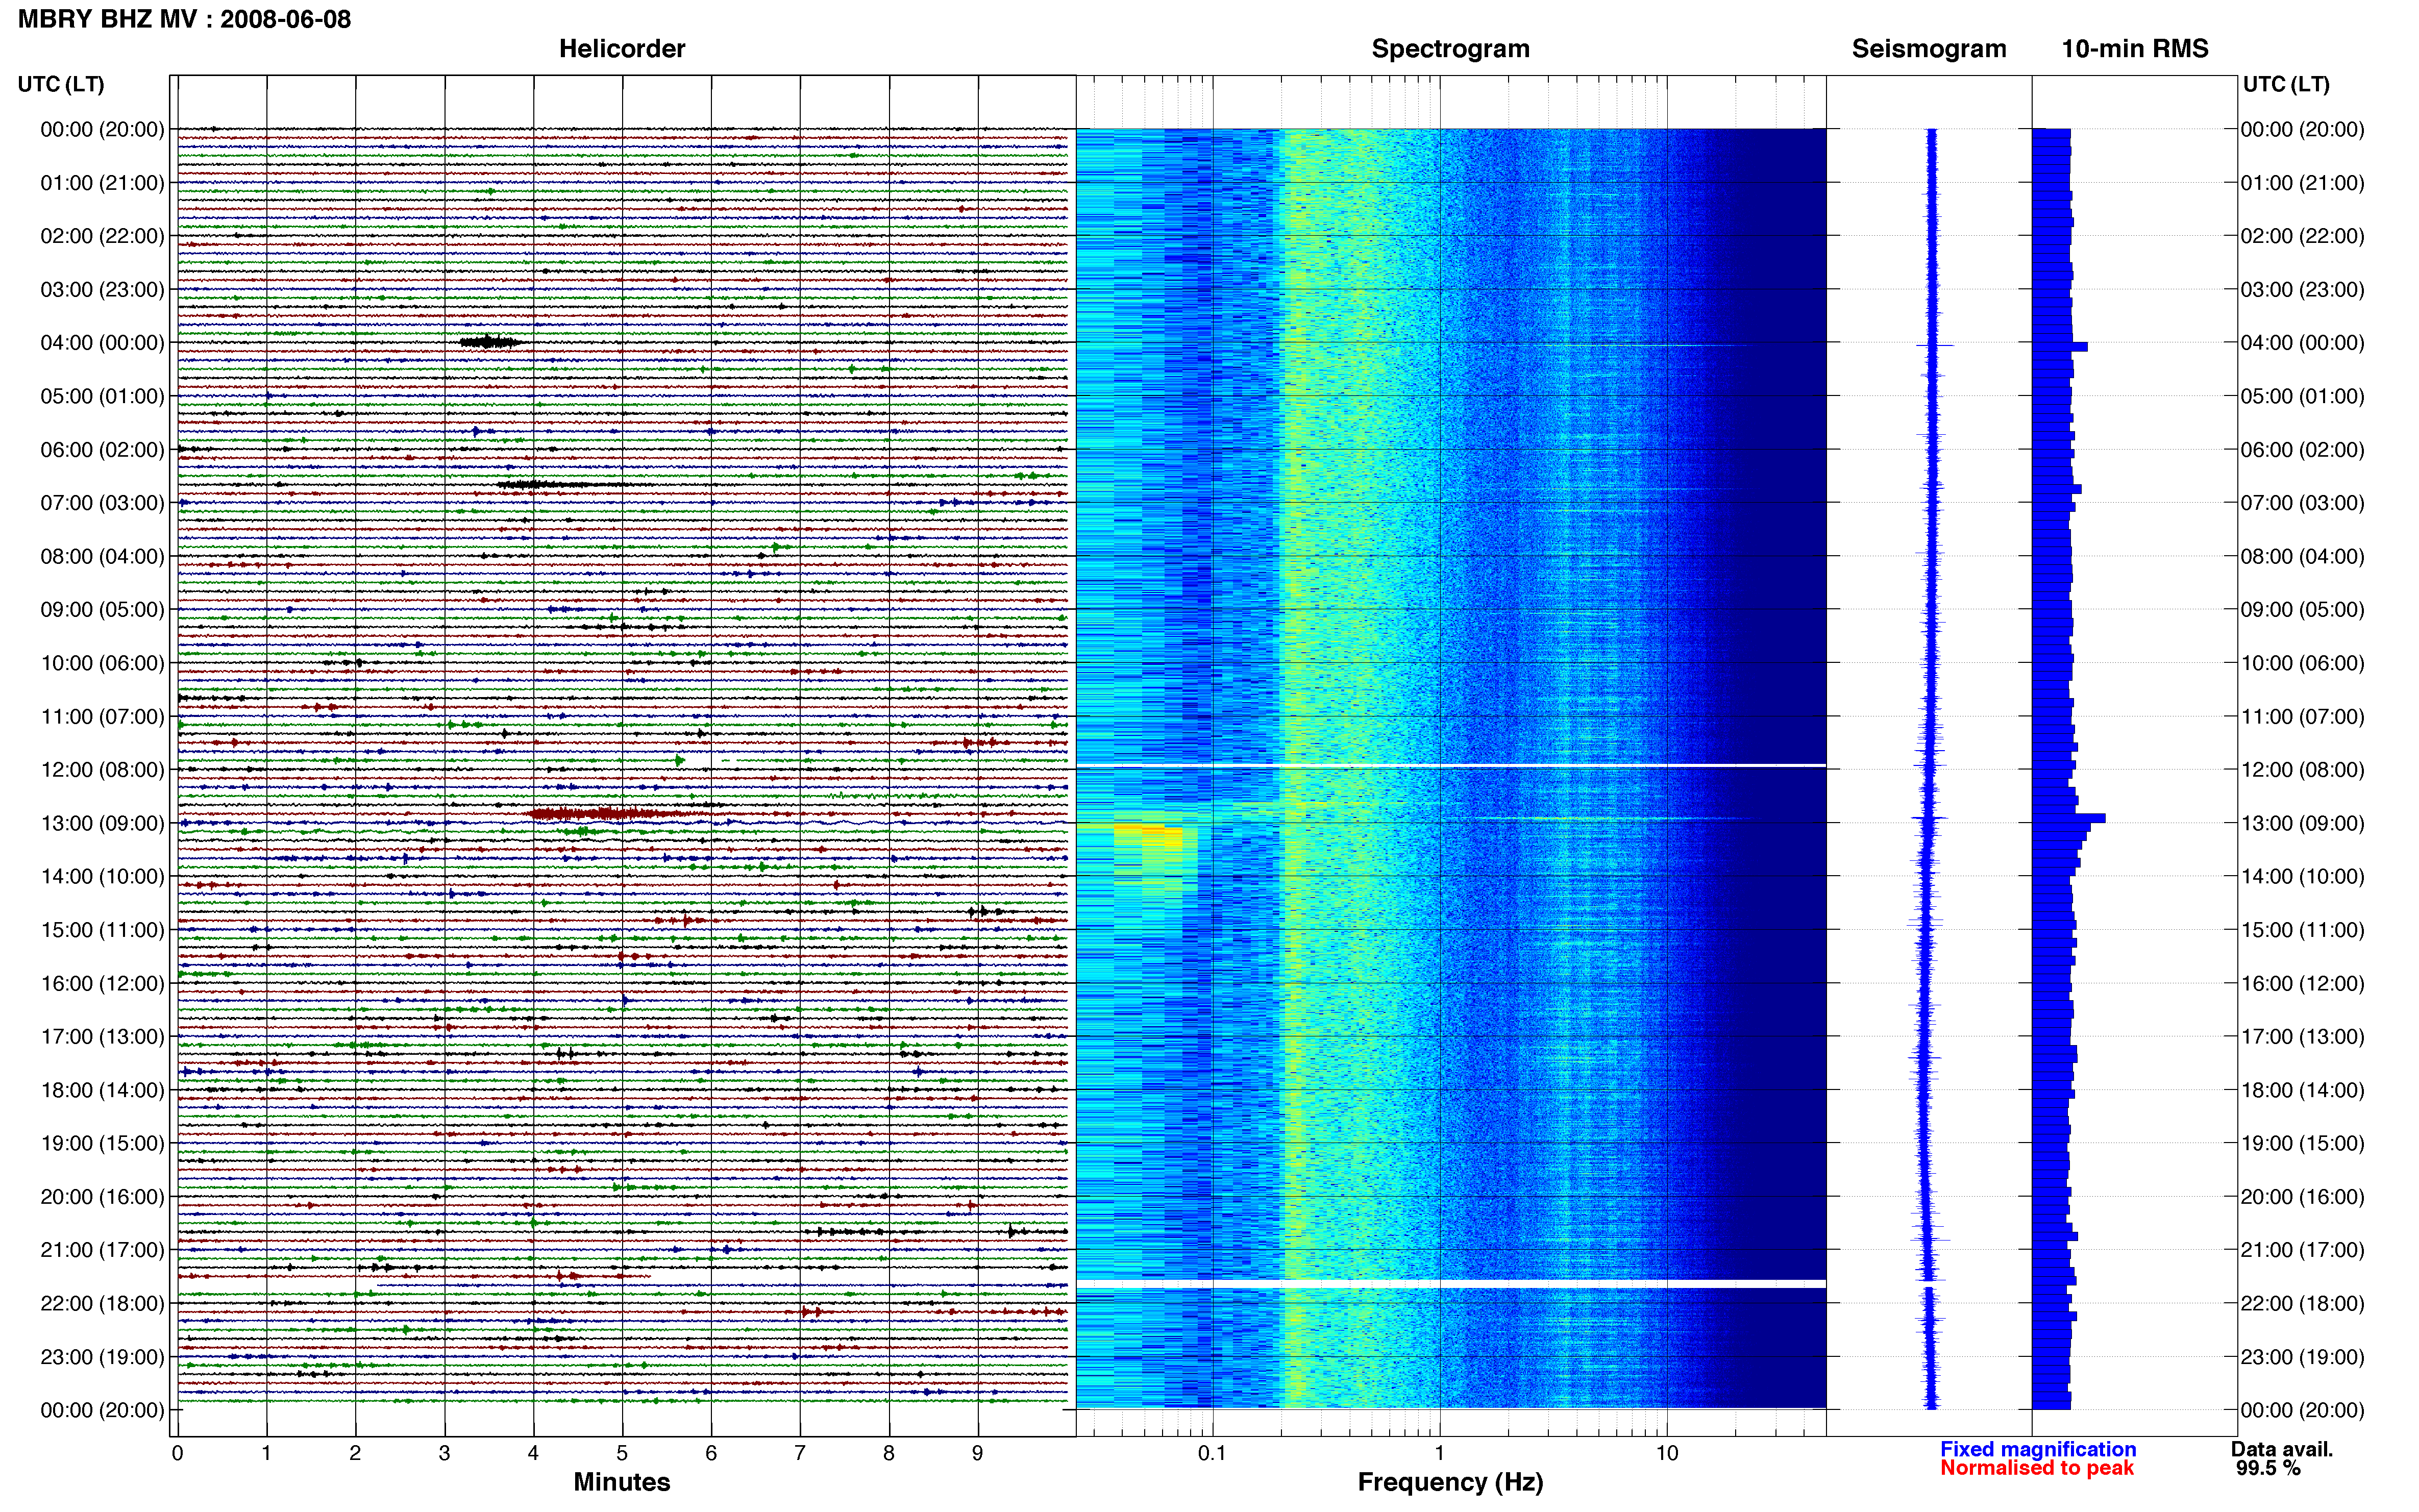Click the 'Frequency (Hz)' axis title
This screenshot has width=2419, height=1512.
point(1450,1482)
